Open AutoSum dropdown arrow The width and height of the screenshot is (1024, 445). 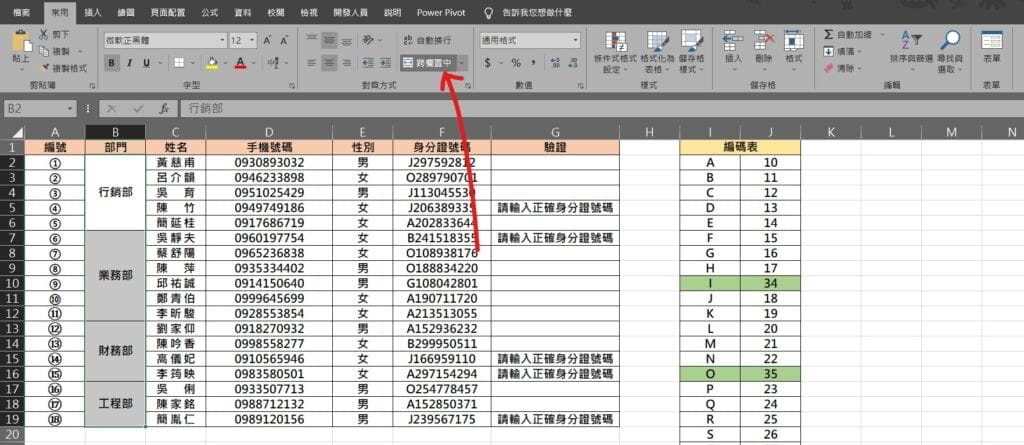tap(881, 35)
